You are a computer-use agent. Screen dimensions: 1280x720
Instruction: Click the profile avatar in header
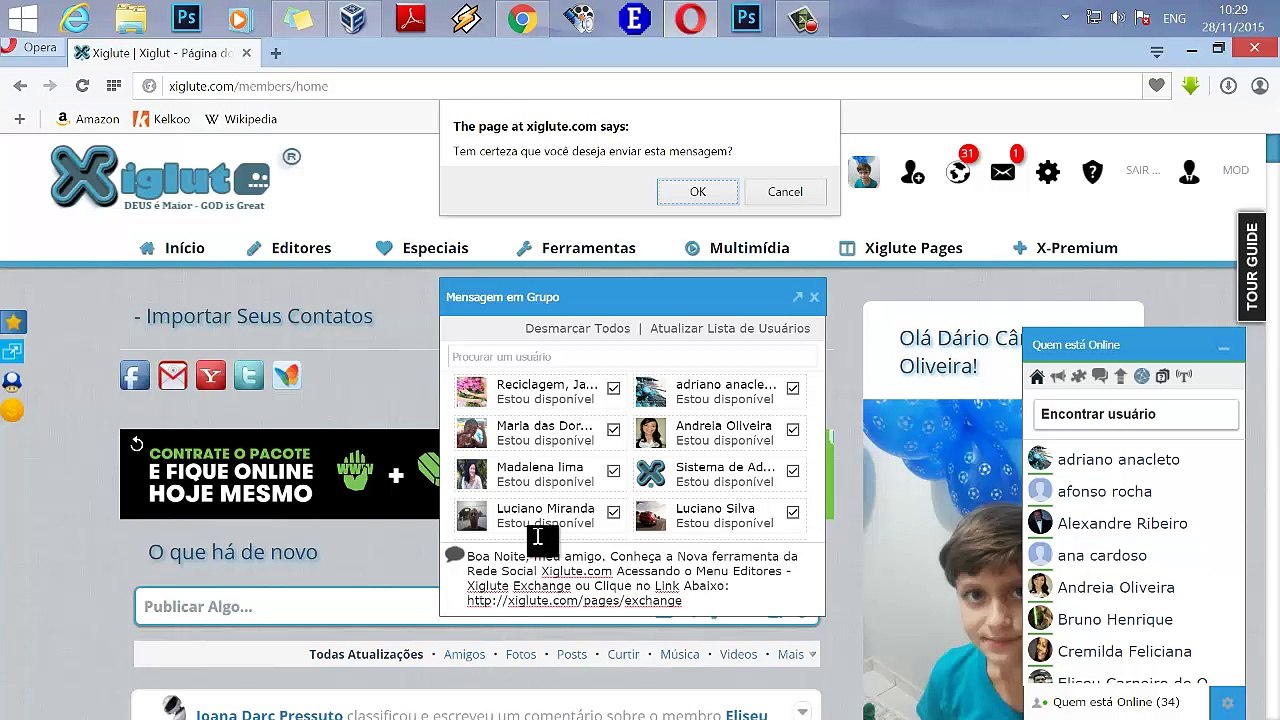coord(864,172)
